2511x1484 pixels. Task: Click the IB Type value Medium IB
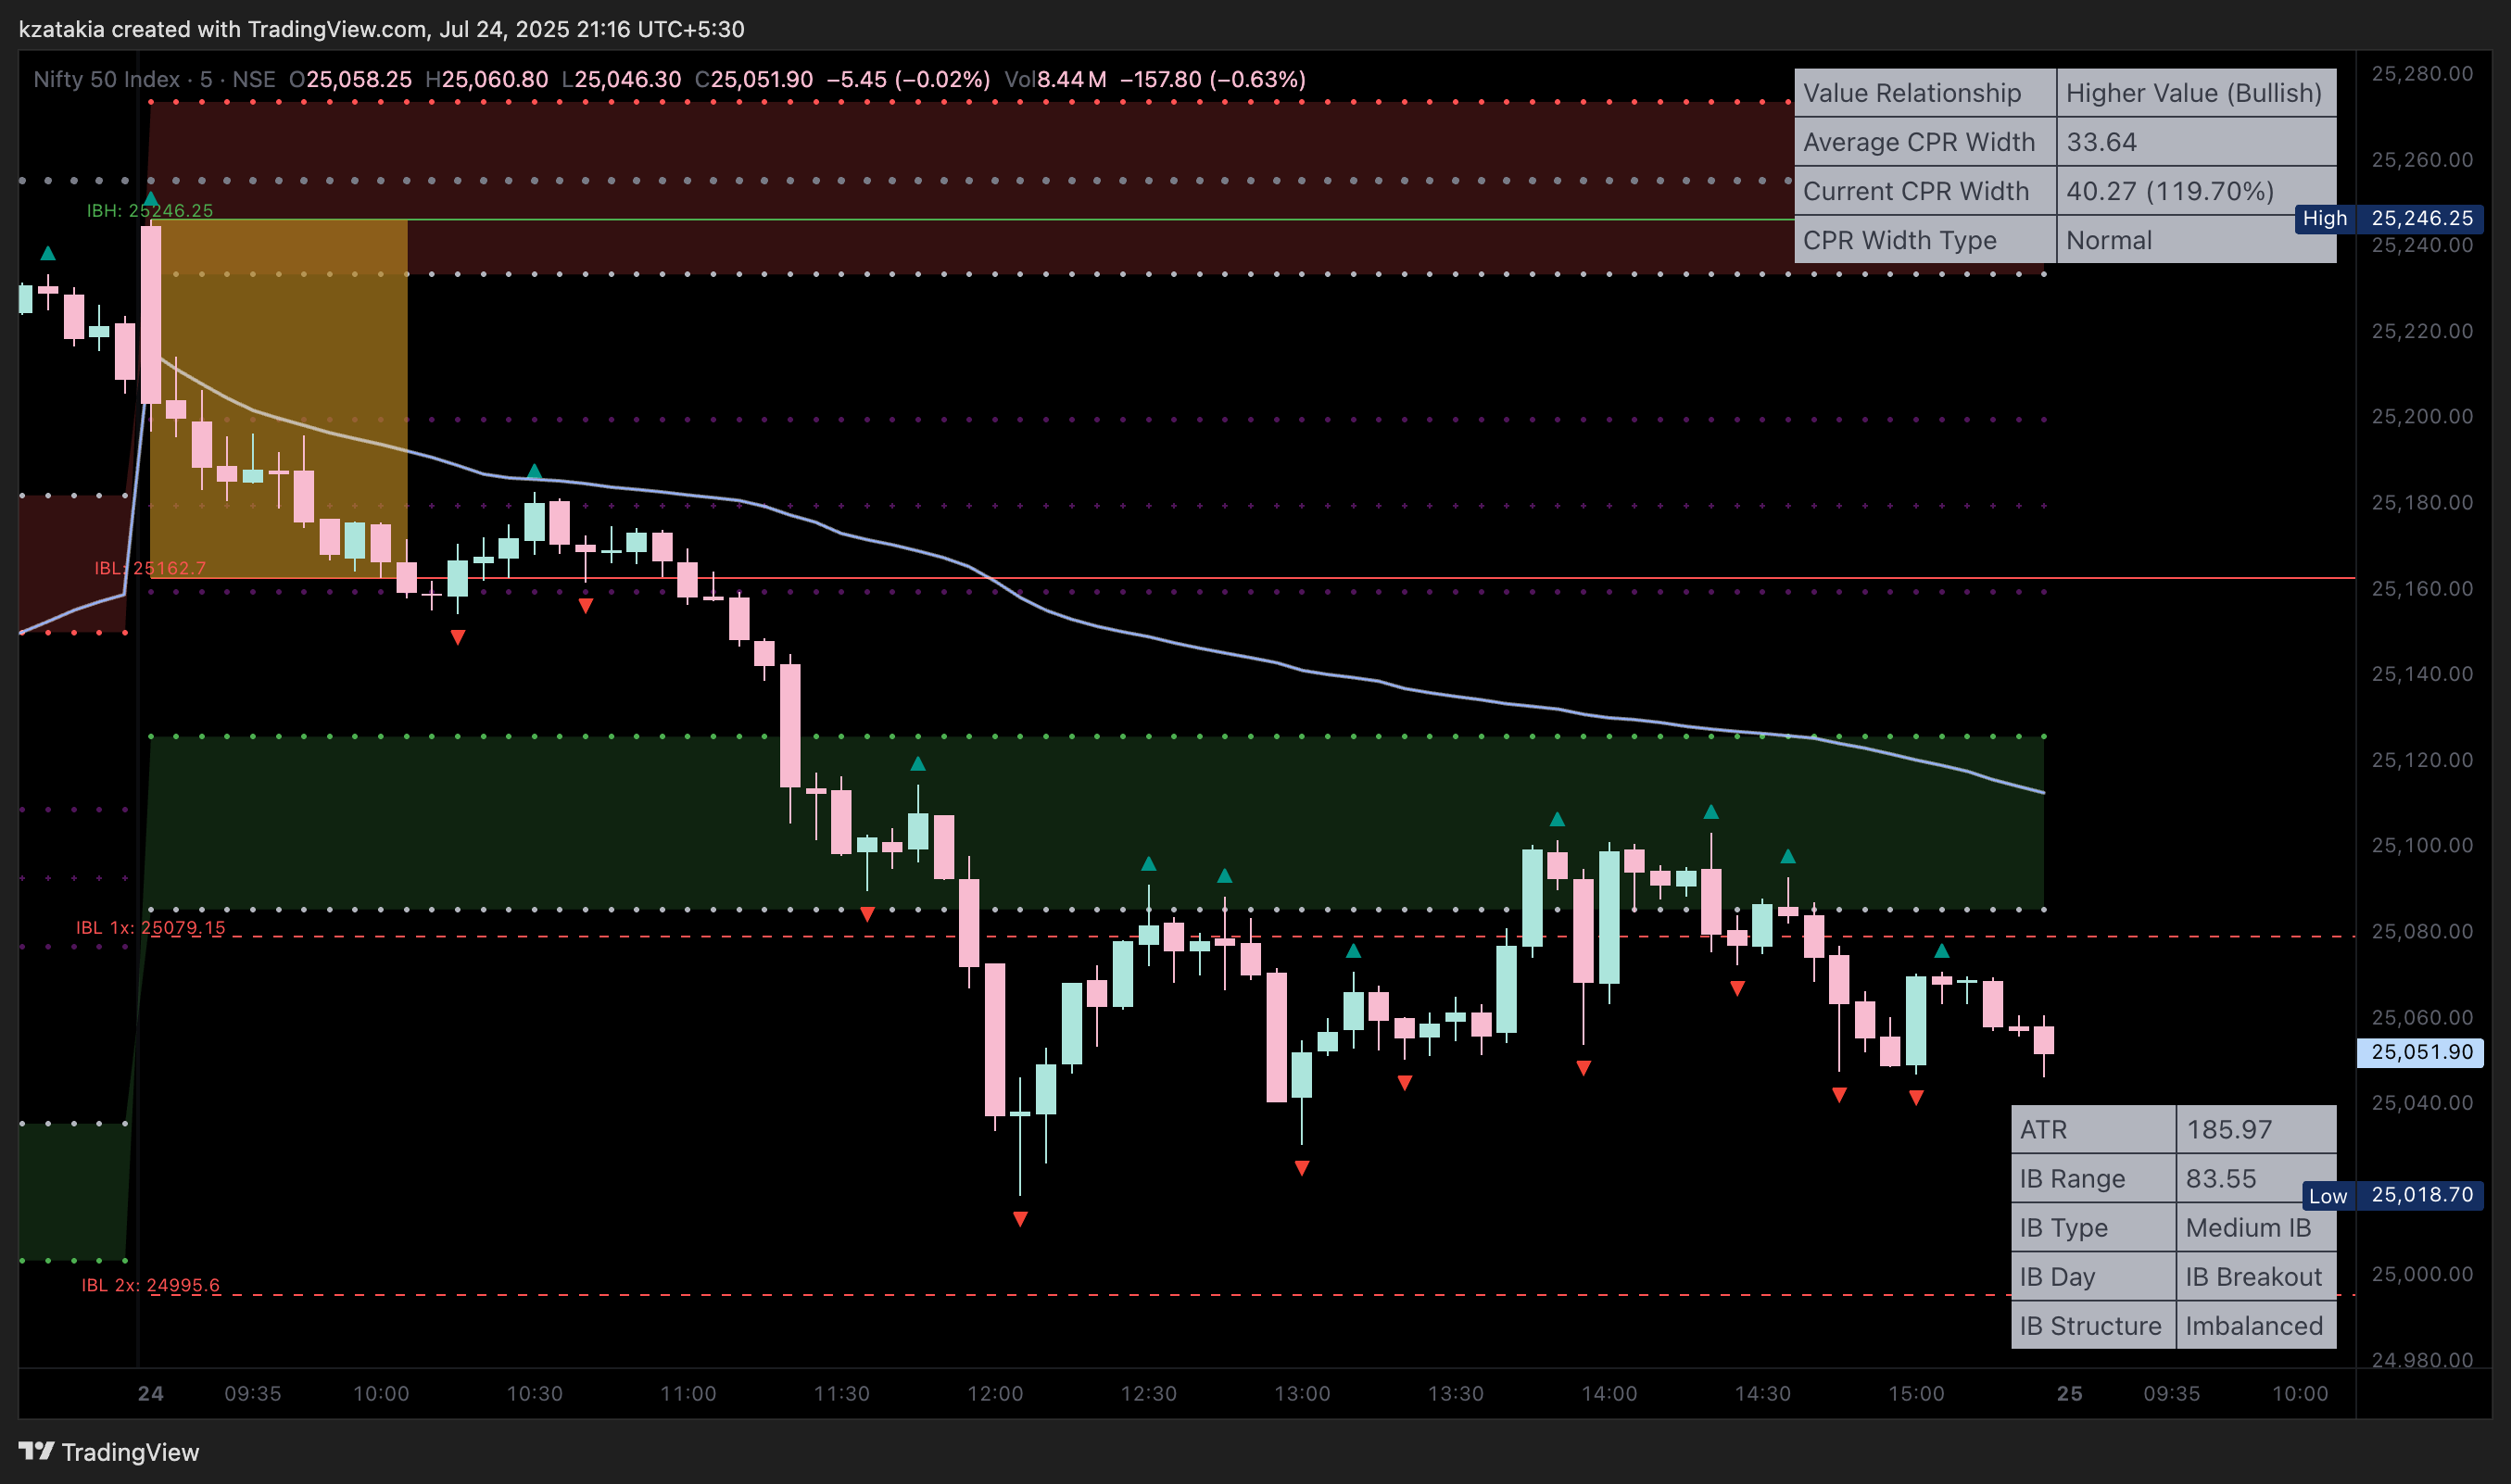point(2256,1227)
